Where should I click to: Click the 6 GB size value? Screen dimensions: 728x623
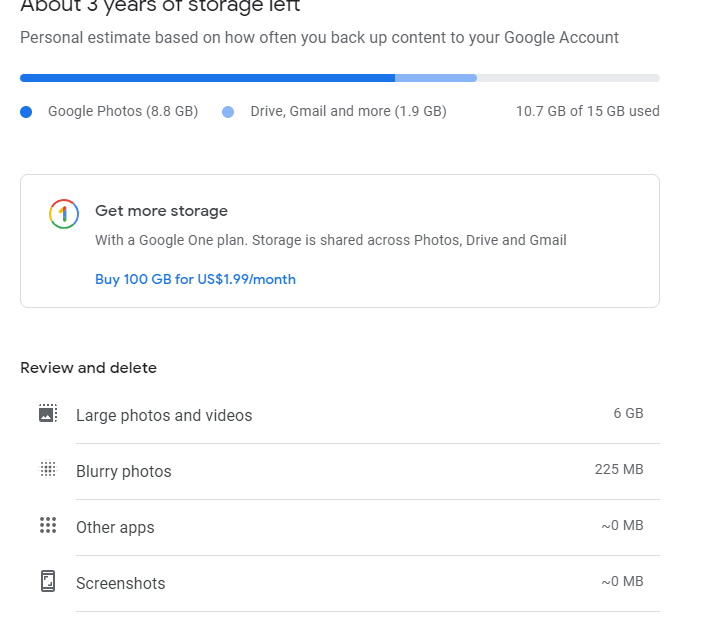tap(628, 413)
